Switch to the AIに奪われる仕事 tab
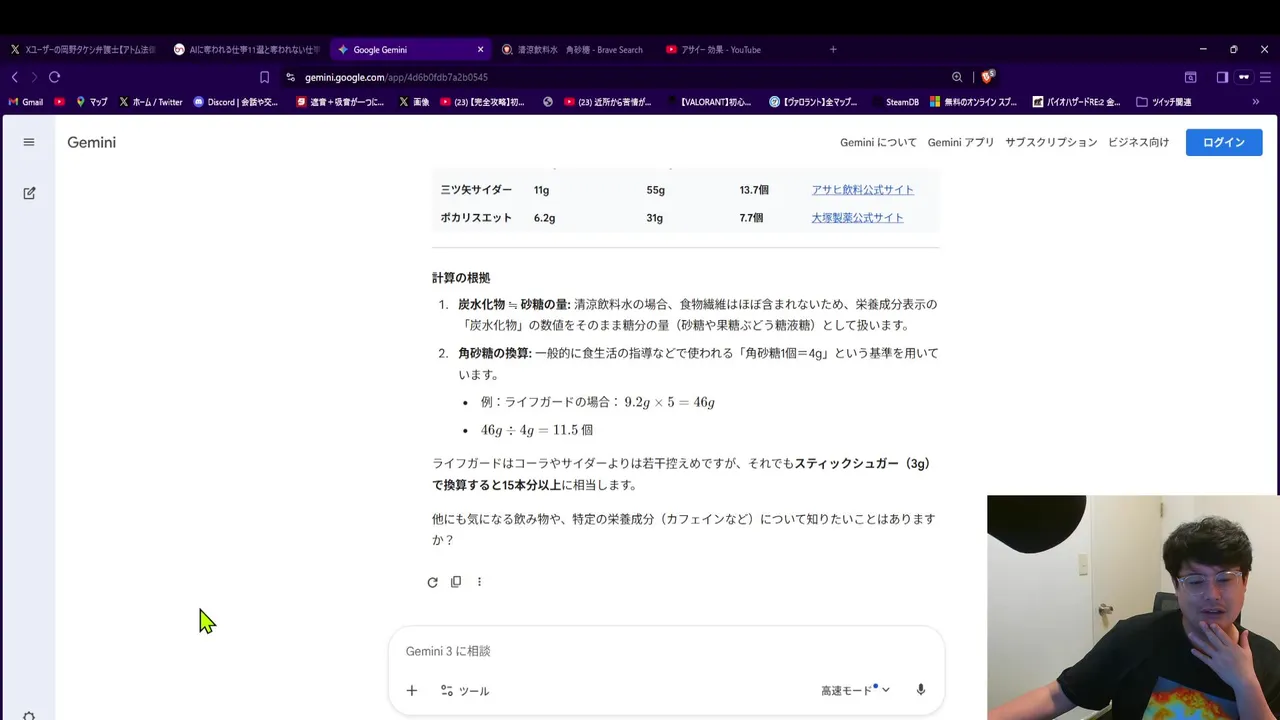The height and width of the screenshot is (720, 1280). click(246, 49)
